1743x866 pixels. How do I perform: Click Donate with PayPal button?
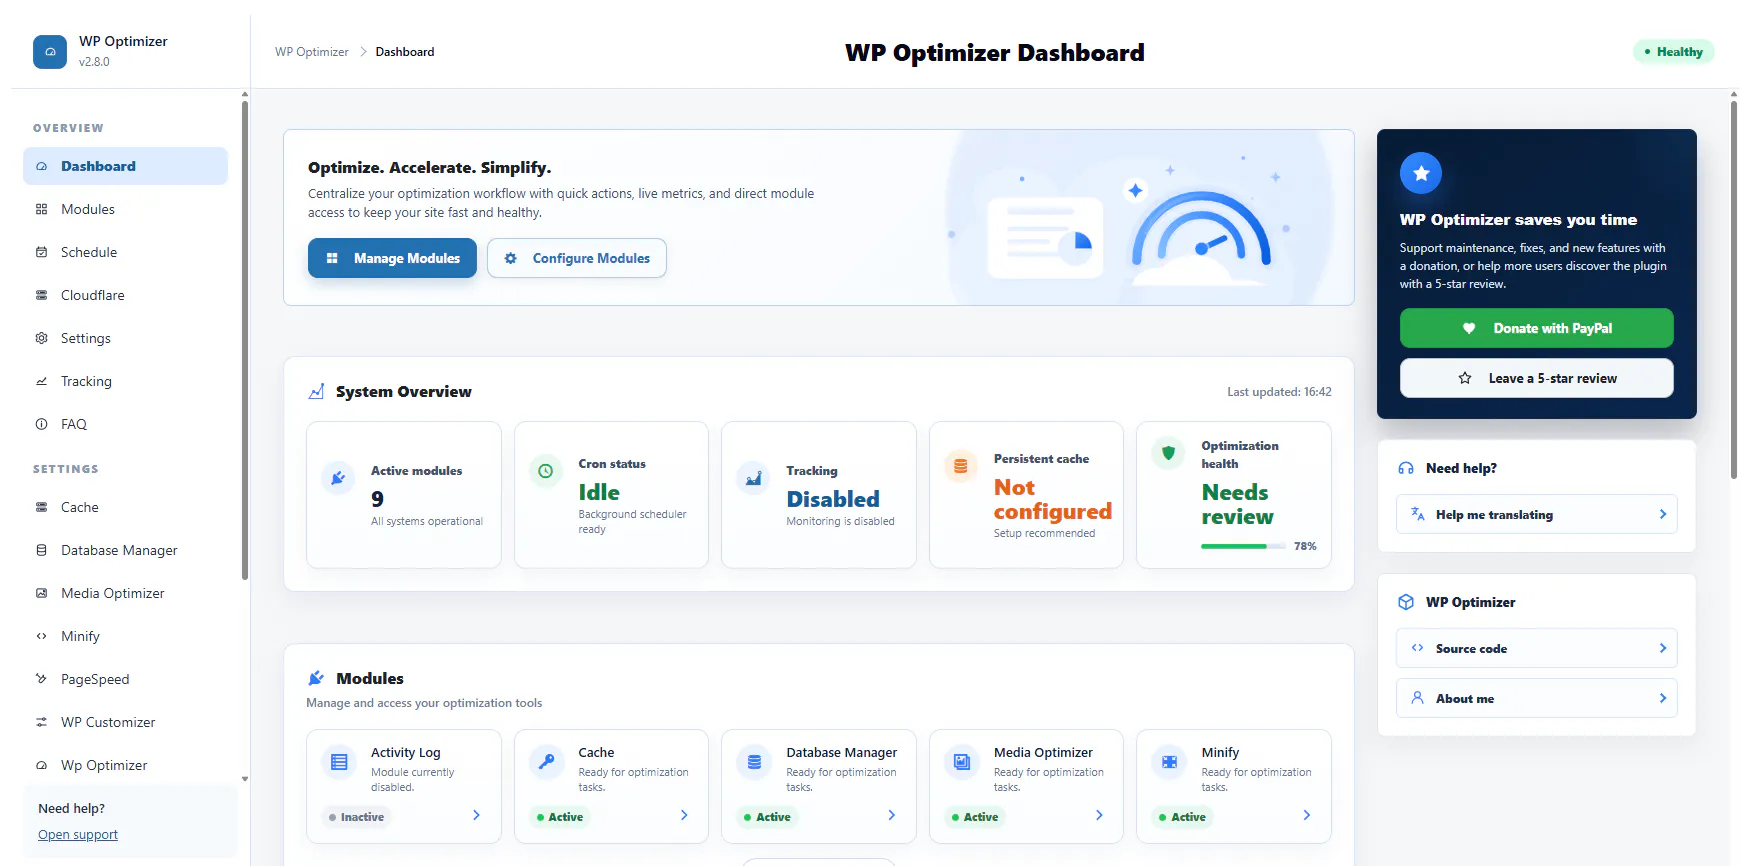click(x=1537, y=328)
